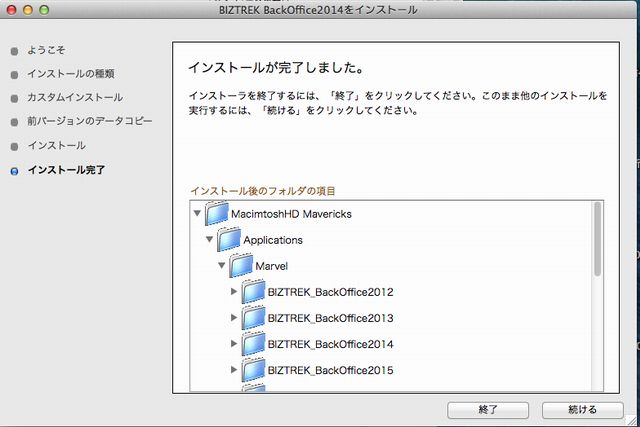The width and height of the screenshot is (640, 427).
Task: Click the BIZTREK_BackOffice2012 folder icon
Action: (x=253, y=292)
